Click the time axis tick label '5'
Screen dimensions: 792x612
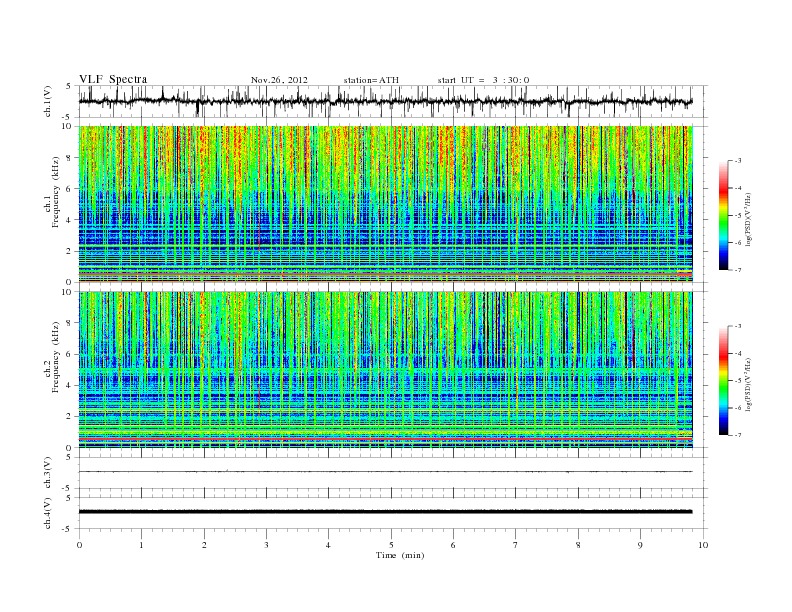click(391, 545)
